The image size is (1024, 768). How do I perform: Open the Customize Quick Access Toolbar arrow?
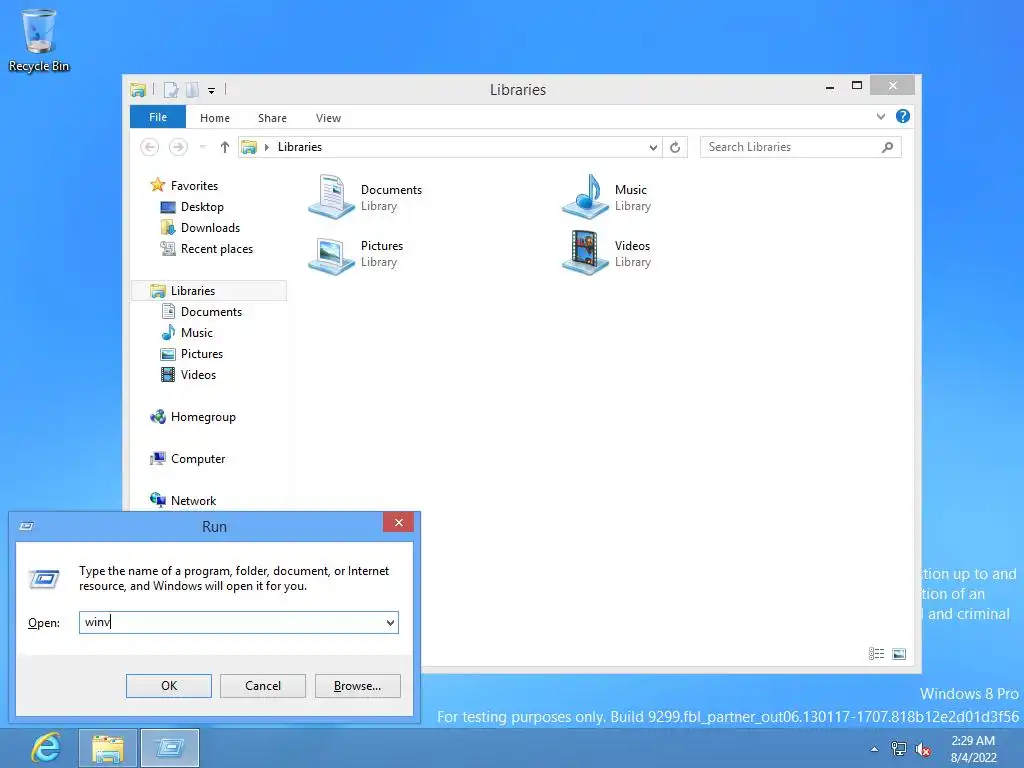tap(212, 91)
